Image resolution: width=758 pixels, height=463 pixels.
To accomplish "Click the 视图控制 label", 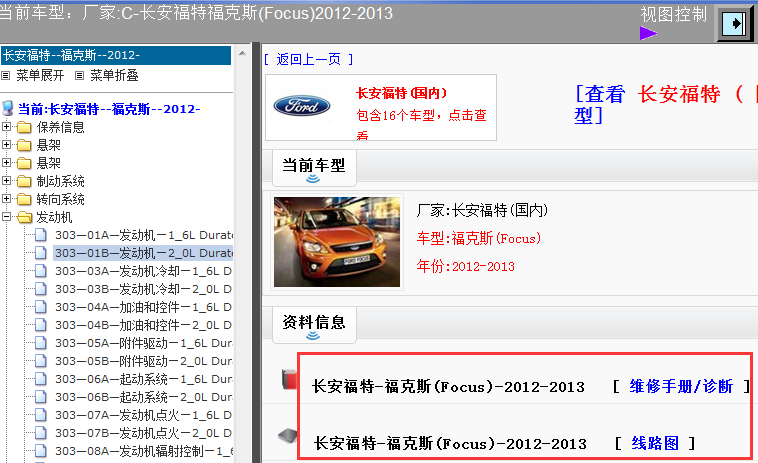I will tap(673, 14).
